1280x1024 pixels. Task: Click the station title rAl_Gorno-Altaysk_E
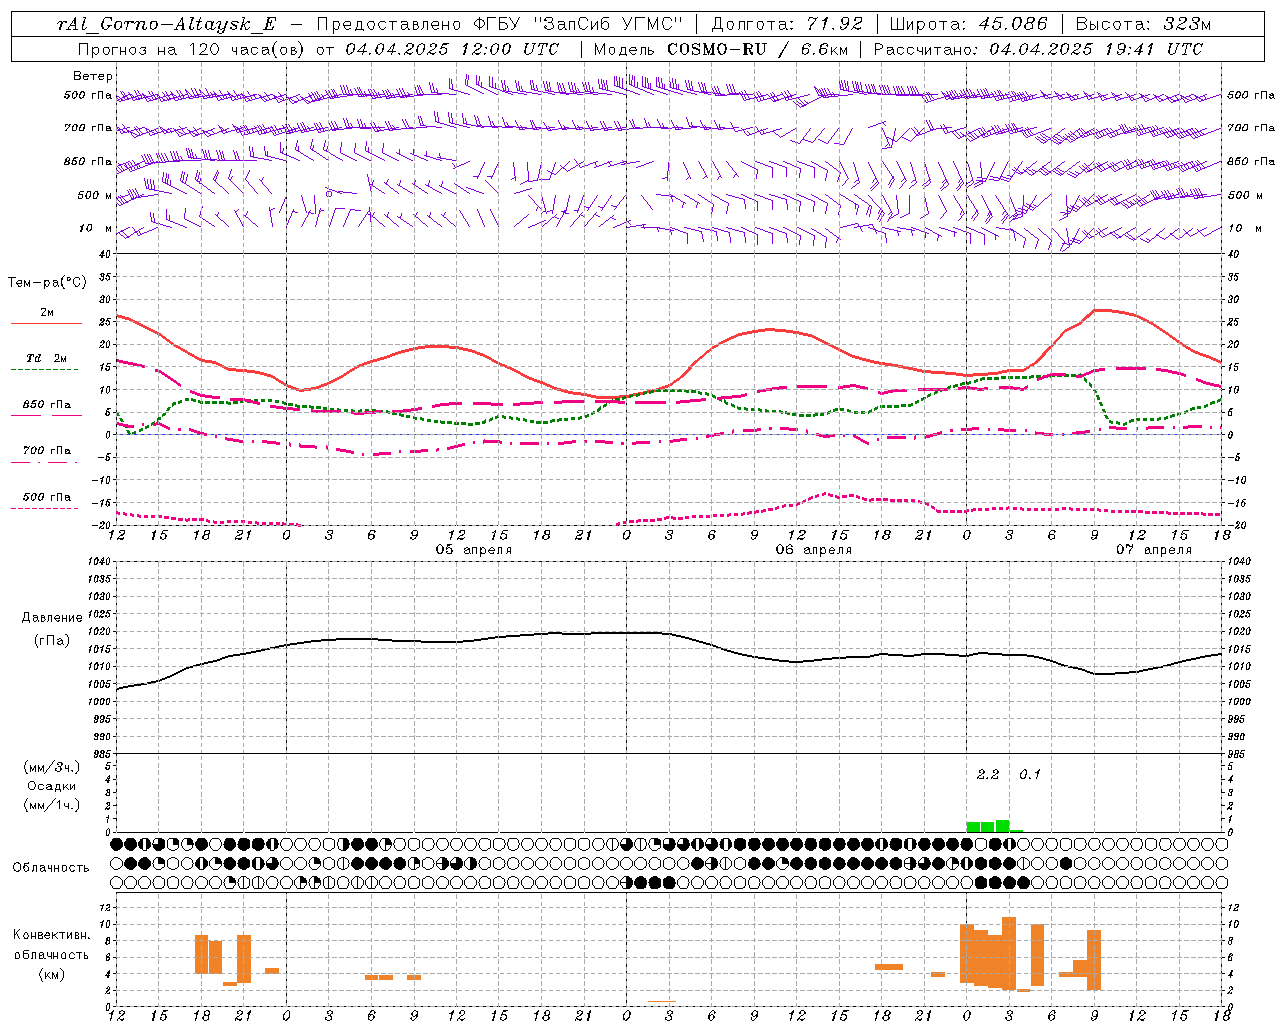[166, 25]
